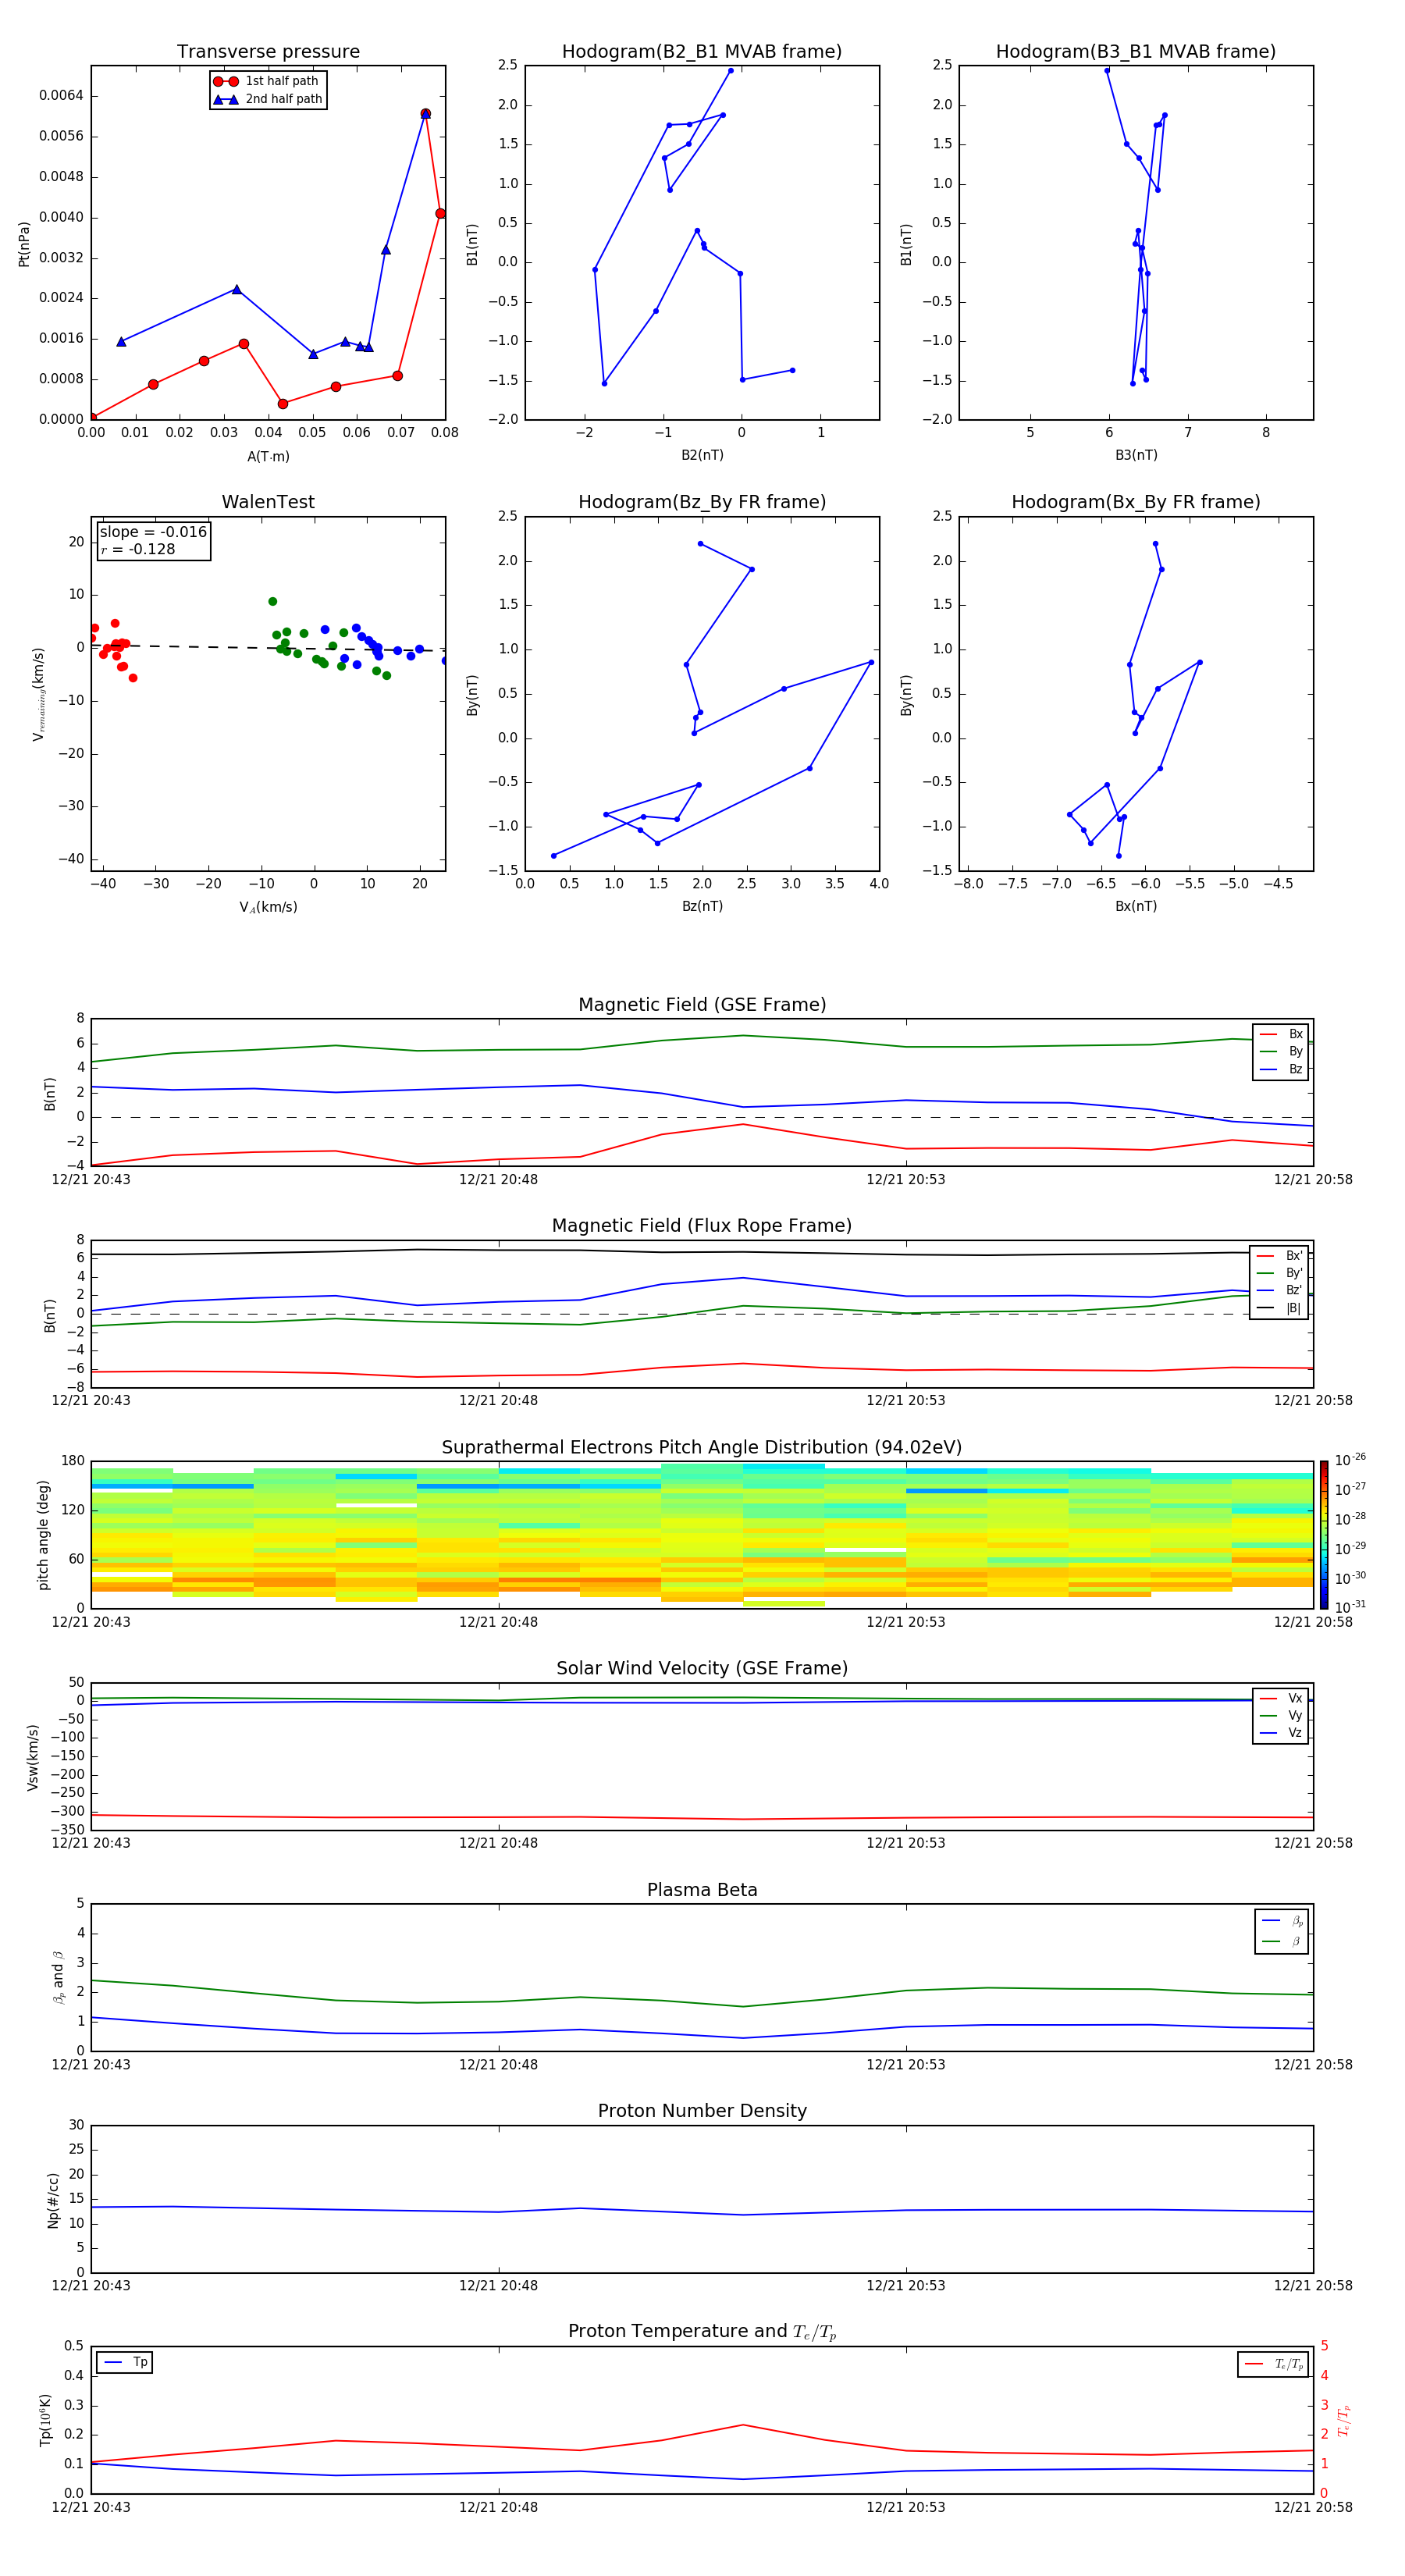Click 'Hodogram(B2_B1 MVAB frame)' title
1405x2576 pixels.
[x=702, y=52]
